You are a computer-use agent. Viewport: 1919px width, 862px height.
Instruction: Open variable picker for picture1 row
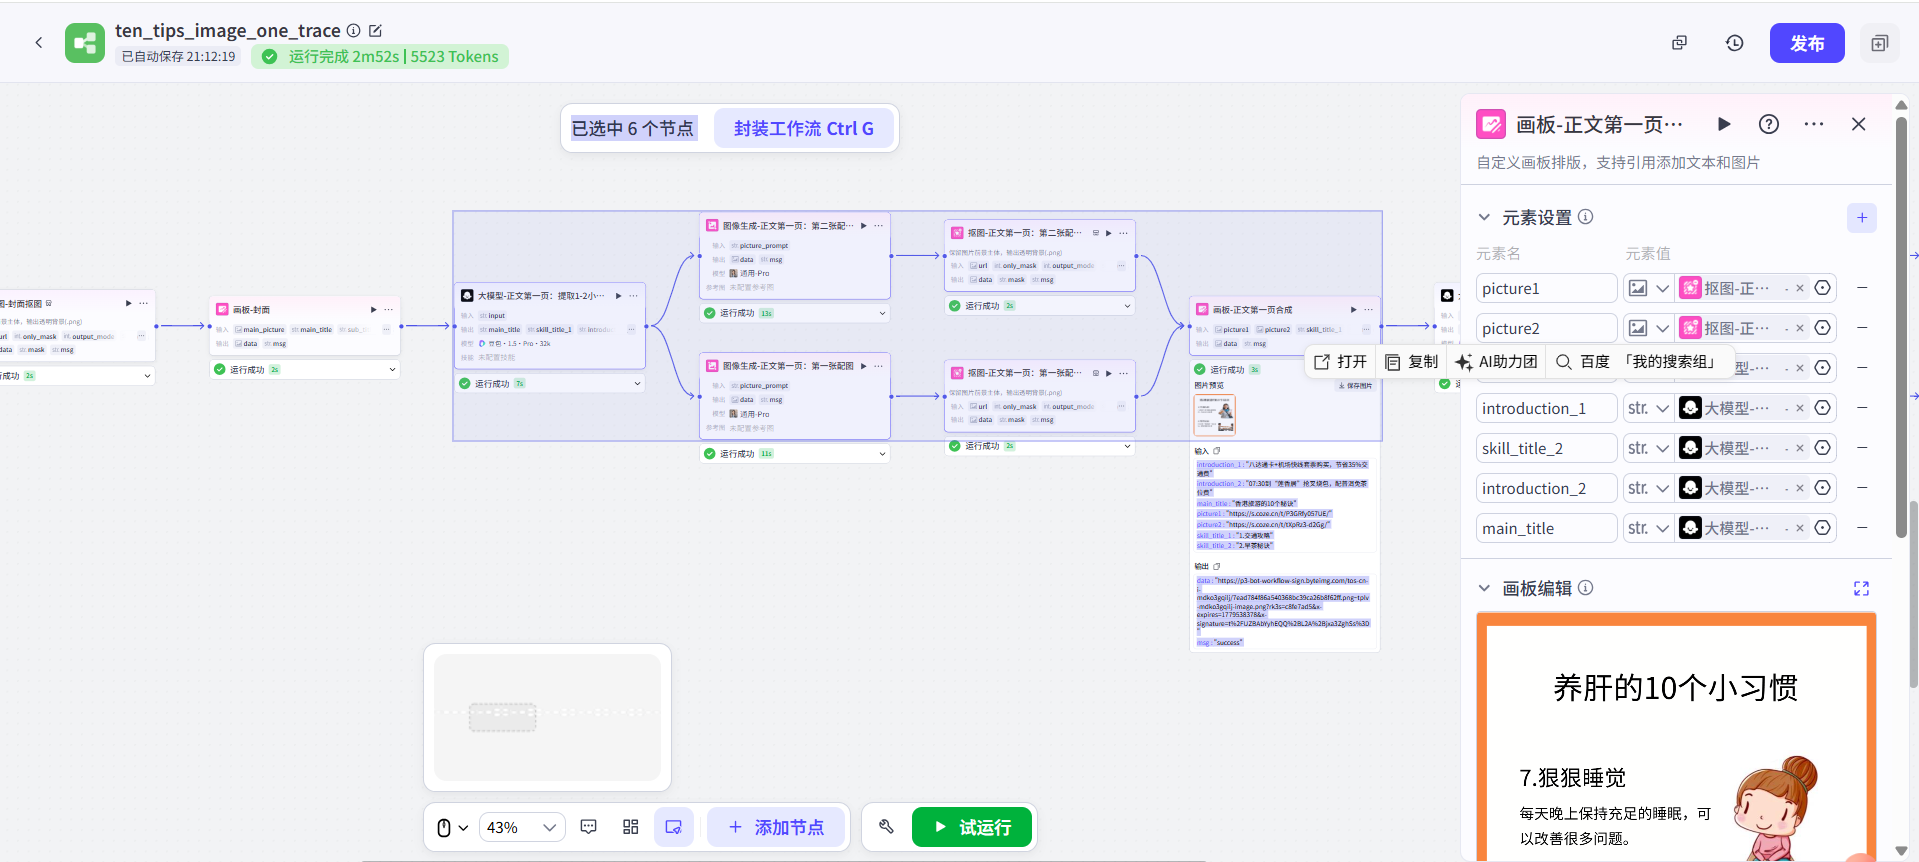(1823, 288)
